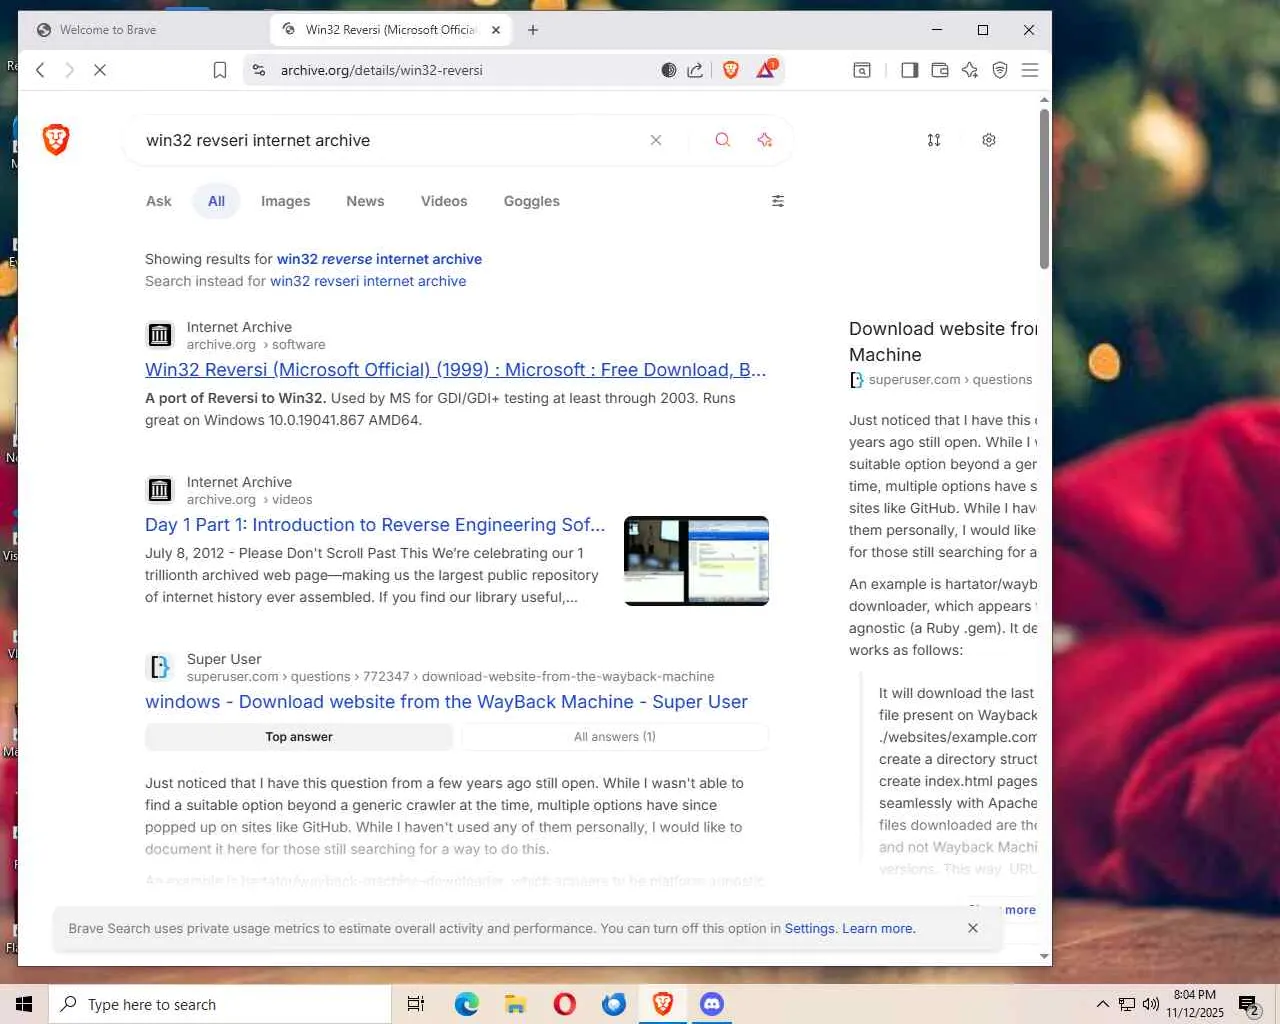Dismiss the usage metrics notice

pyautogui.click(x=973, y=928)
